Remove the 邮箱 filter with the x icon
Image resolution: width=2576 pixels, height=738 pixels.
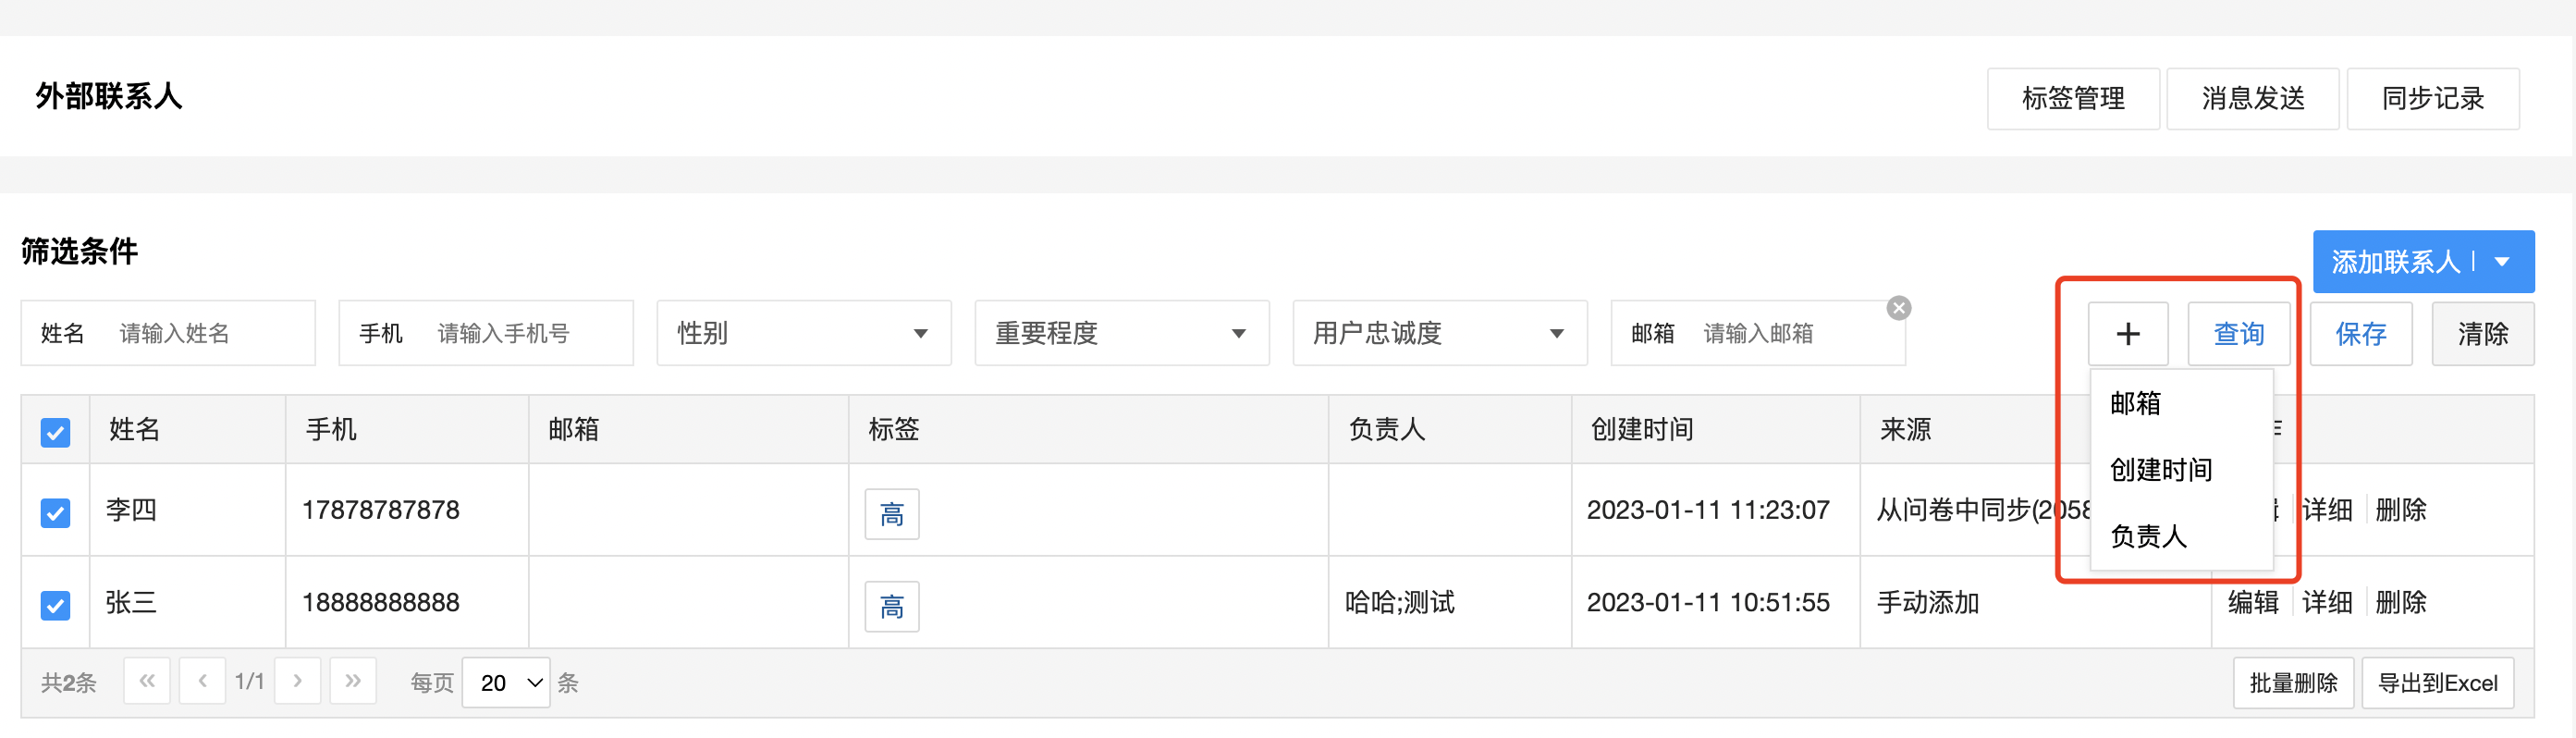coord(1898,308)
